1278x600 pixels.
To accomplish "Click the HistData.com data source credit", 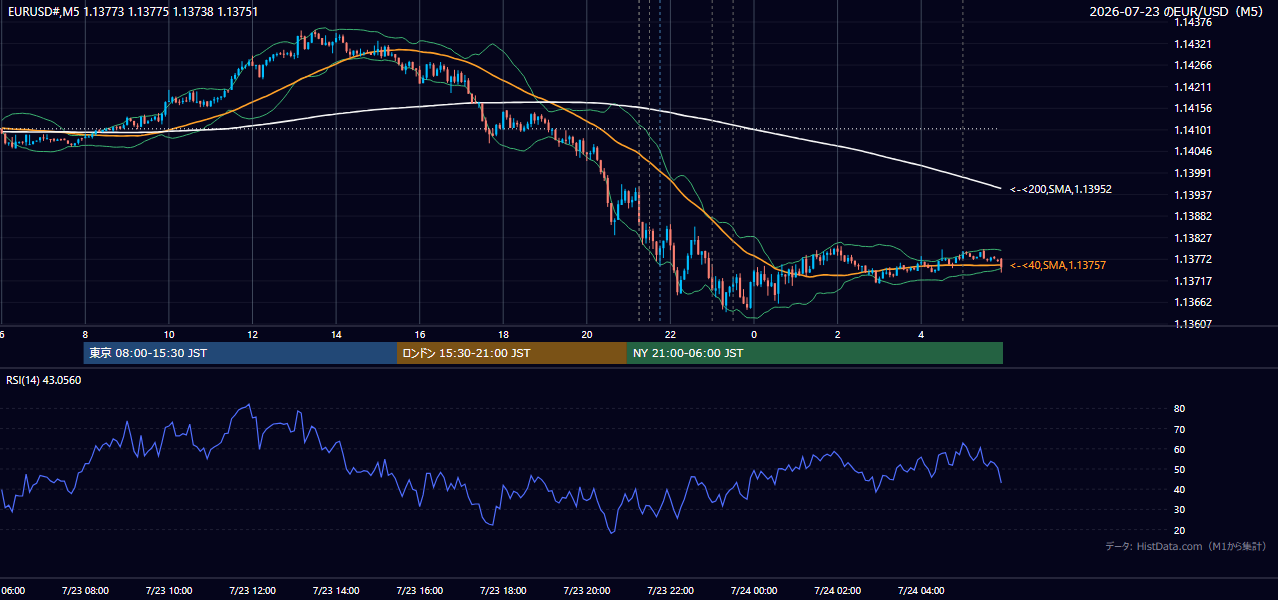I will 1185,546.
